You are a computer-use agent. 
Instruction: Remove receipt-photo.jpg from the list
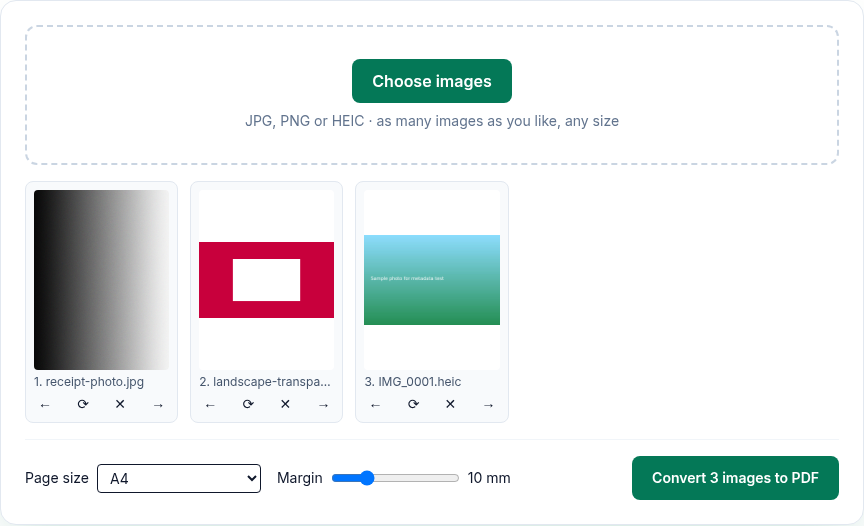coord(120,404)
